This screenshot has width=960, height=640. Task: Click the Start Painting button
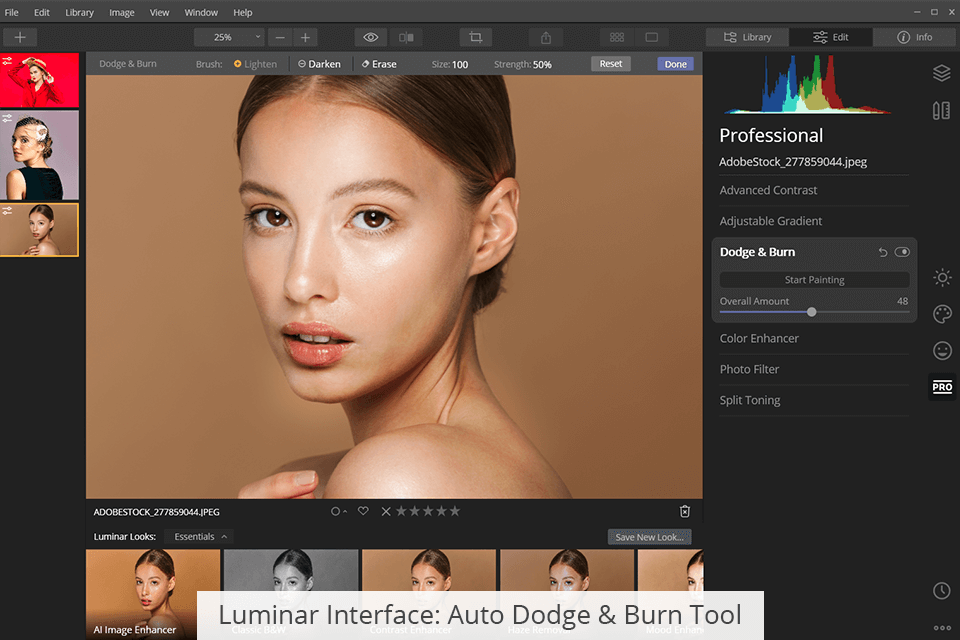coord(814,280)
